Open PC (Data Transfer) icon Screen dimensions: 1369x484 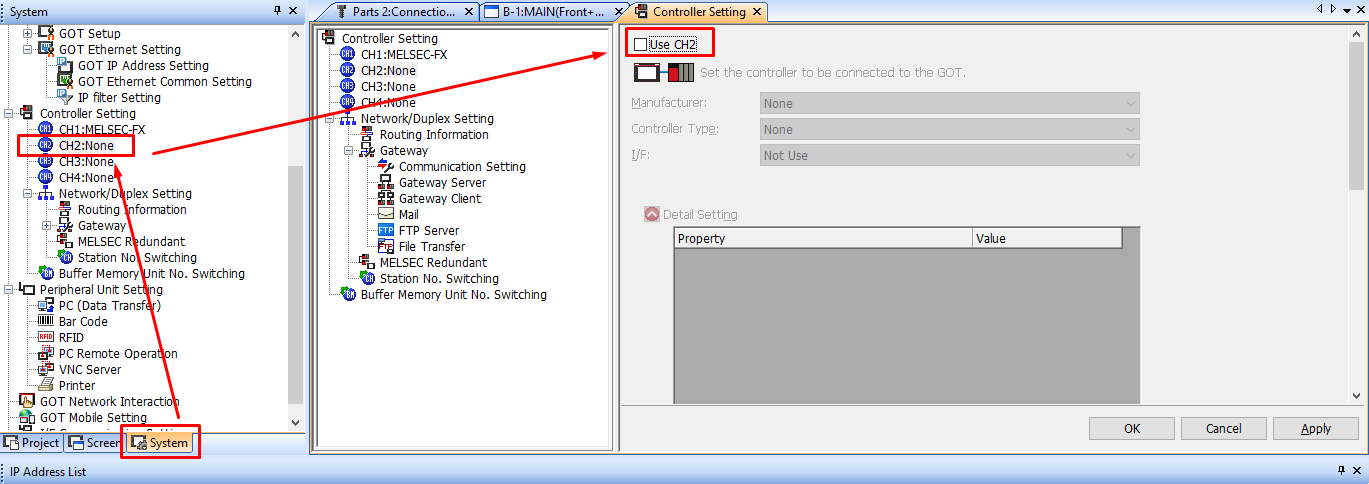46,306
